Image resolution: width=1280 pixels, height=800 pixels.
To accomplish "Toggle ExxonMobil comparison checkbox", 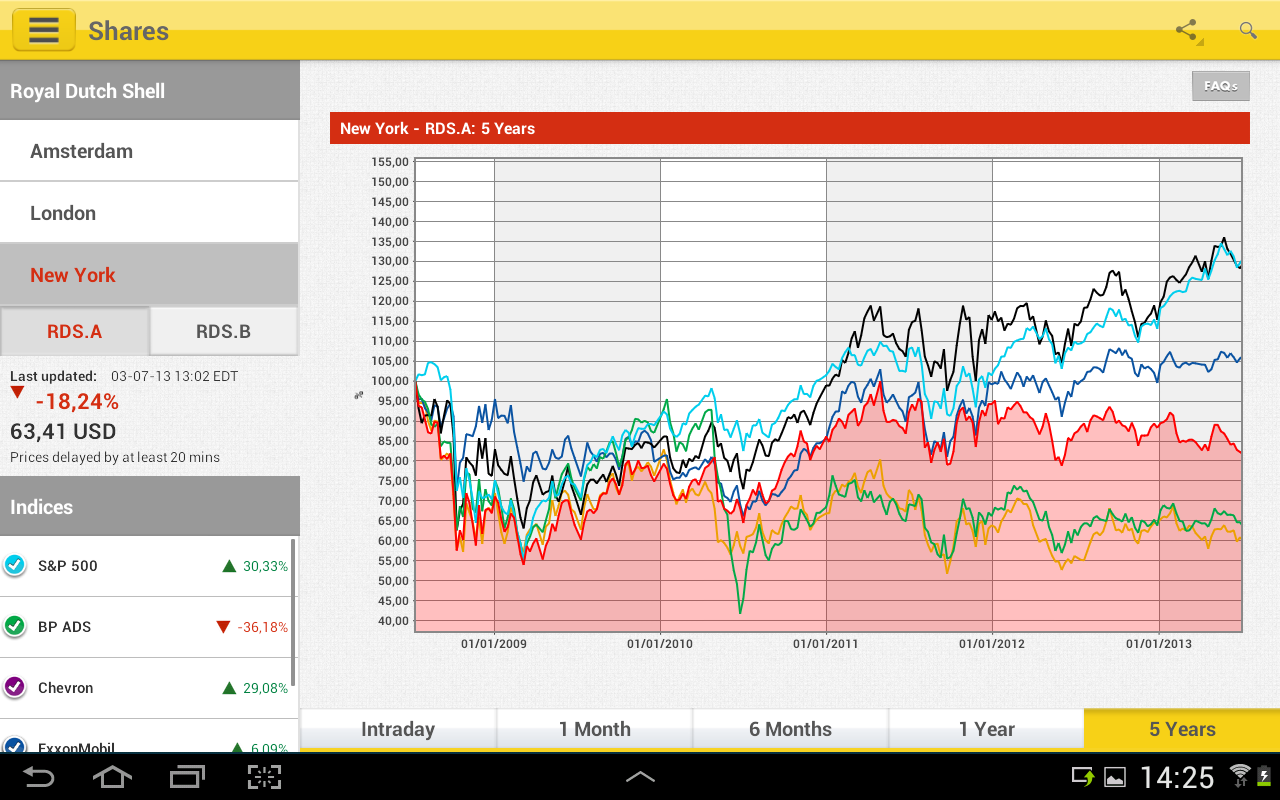I will (15, 746).
